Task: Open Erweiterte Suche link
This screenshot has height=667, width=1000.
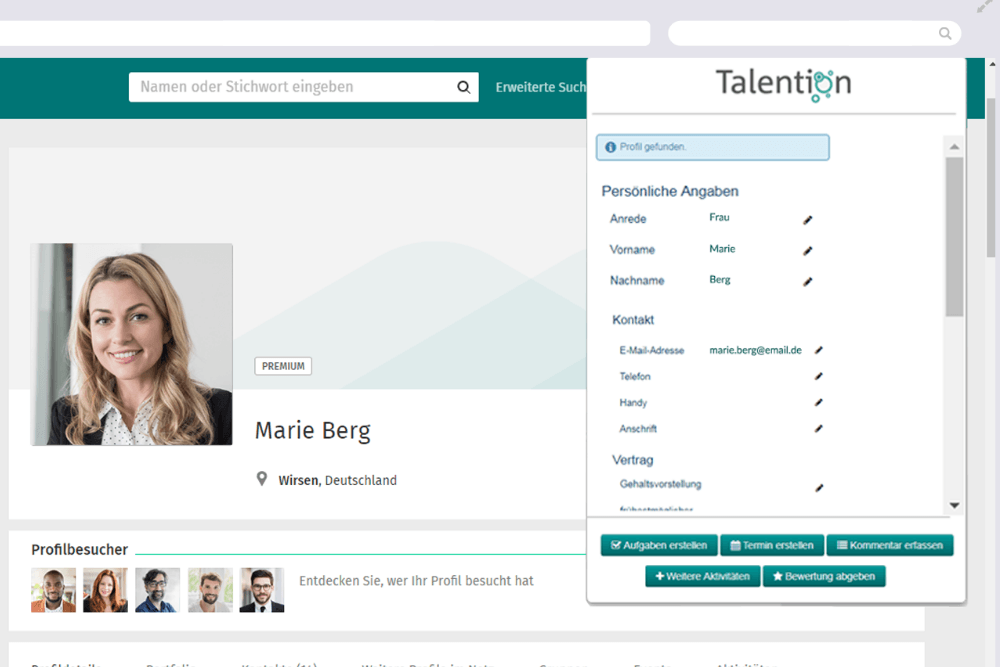Action: tap(541, 87)
